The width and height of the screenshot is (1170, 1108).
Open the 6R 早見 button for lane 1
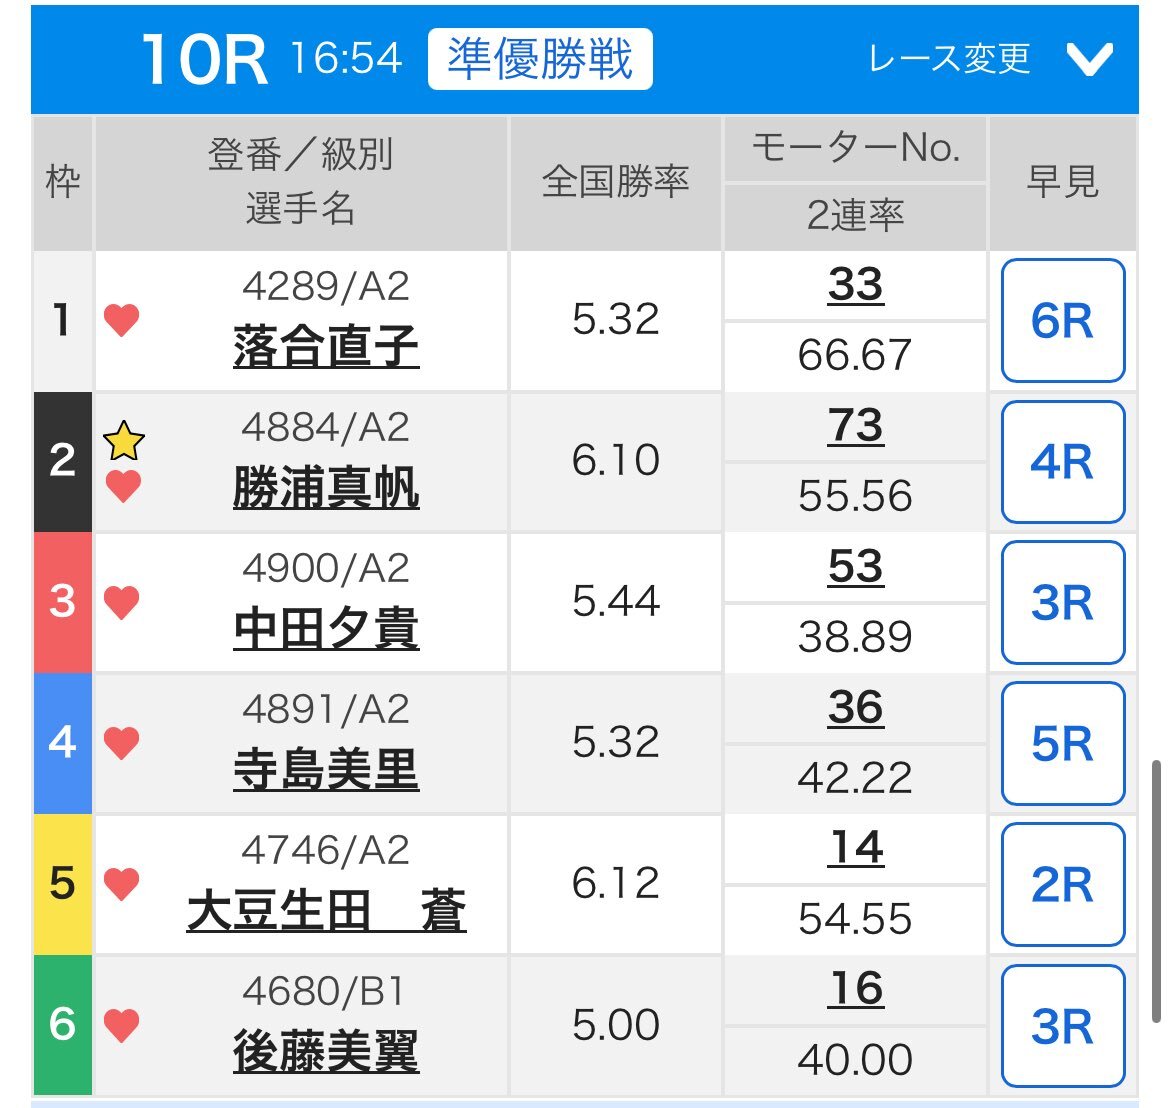tap(1063, 321)
